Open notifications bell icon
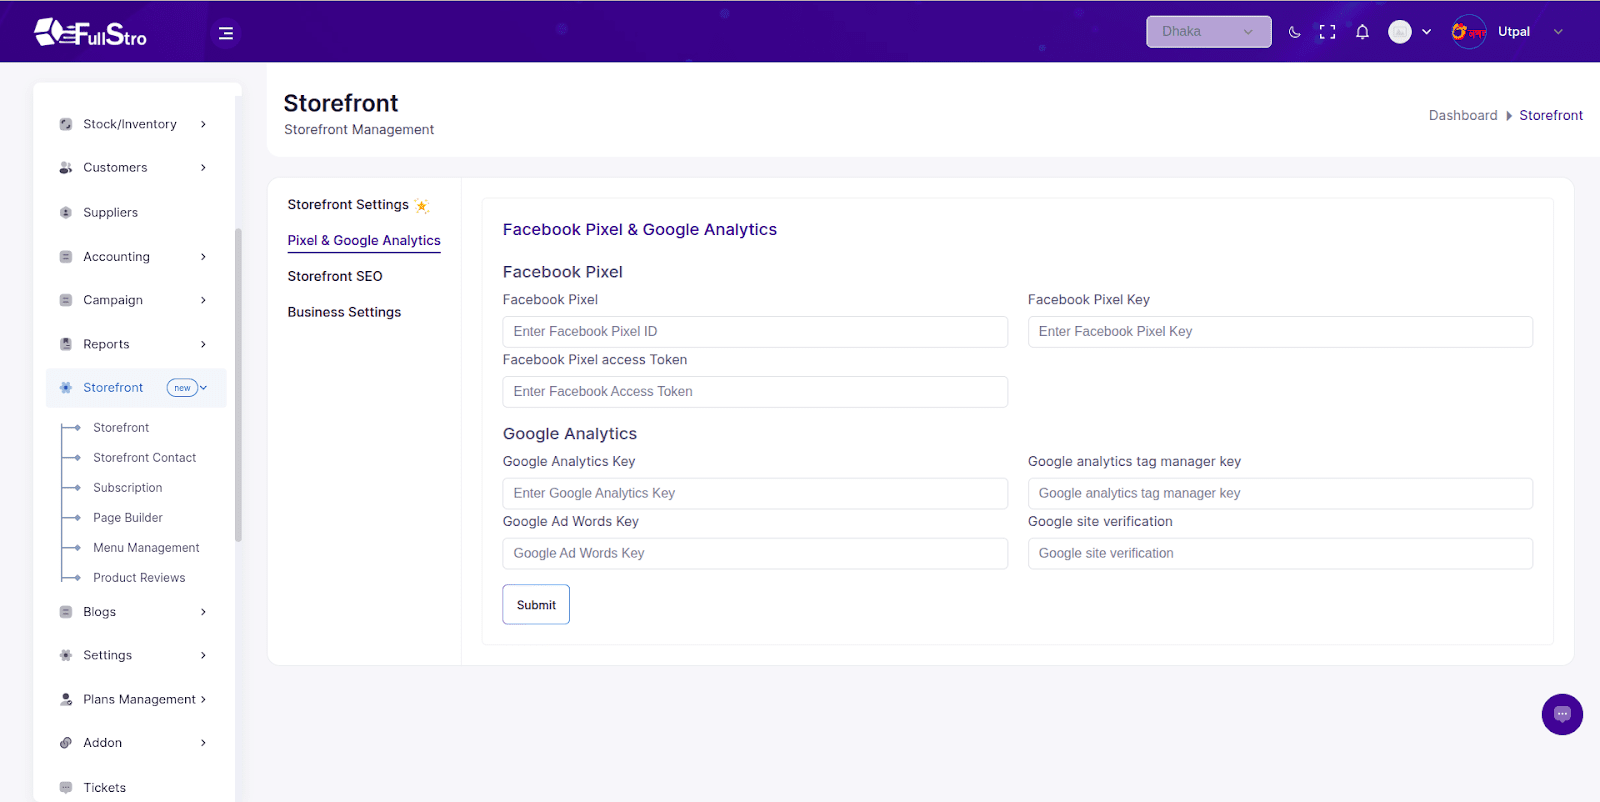The height and width of the screenshot is (802, 1600). click(1362, 32)
